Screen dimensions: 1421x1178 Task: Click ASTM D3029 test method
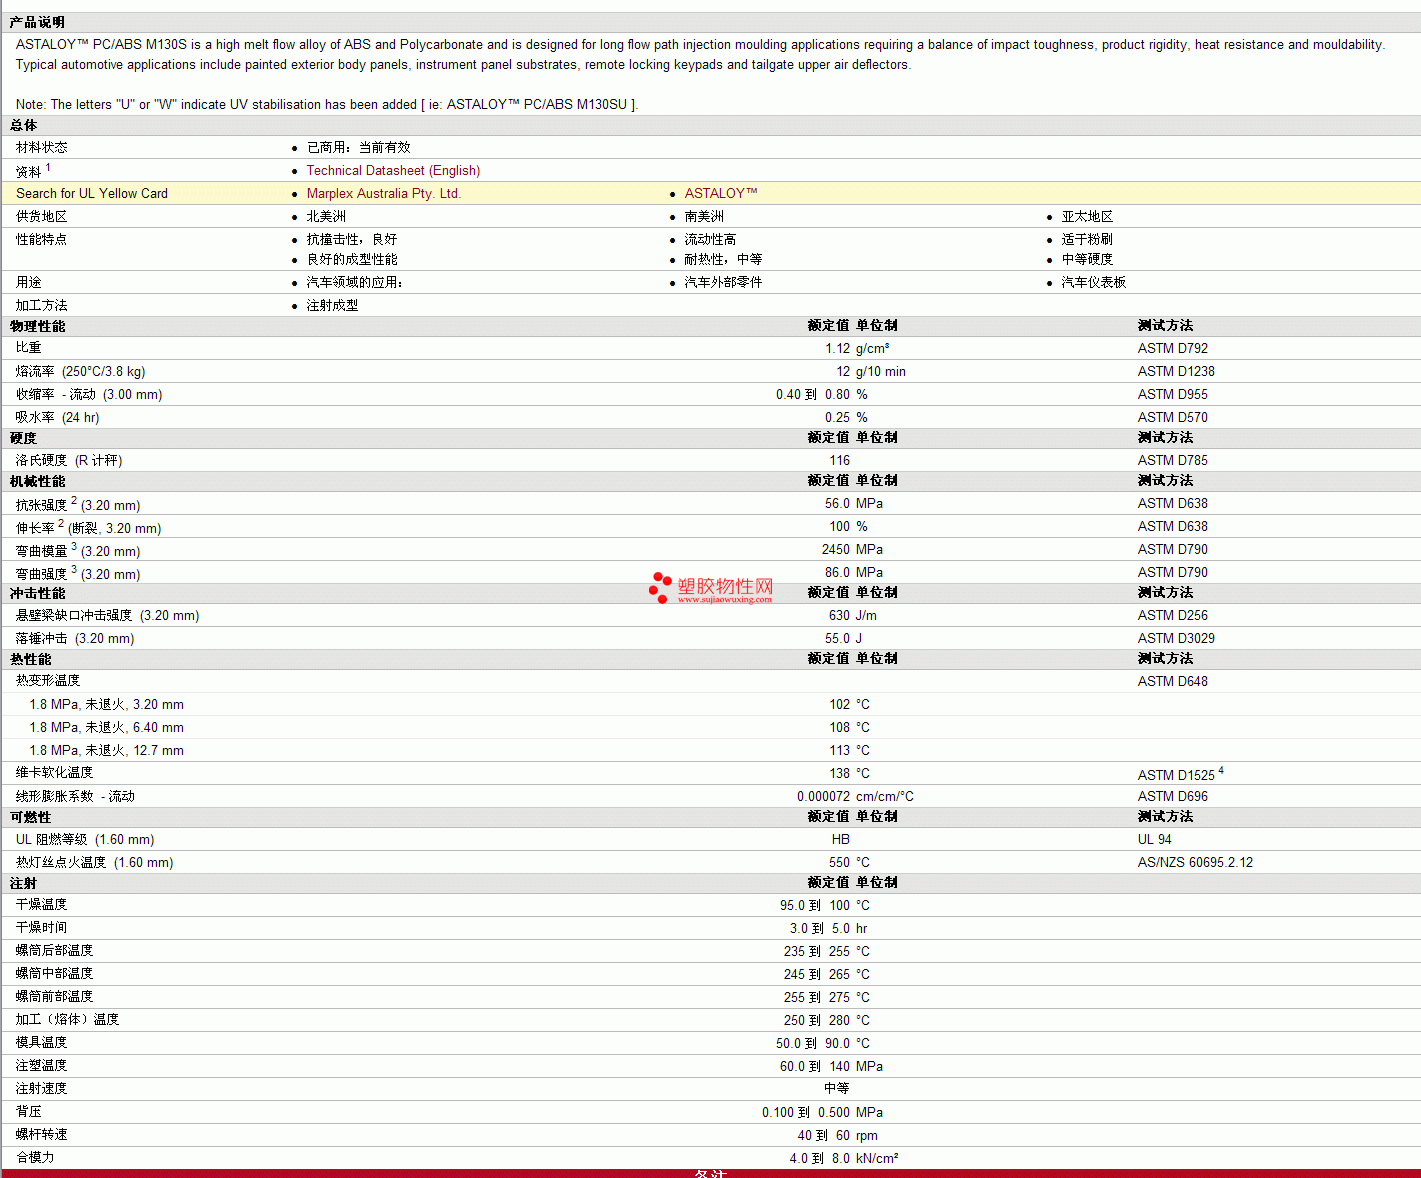click(1177, 639)
